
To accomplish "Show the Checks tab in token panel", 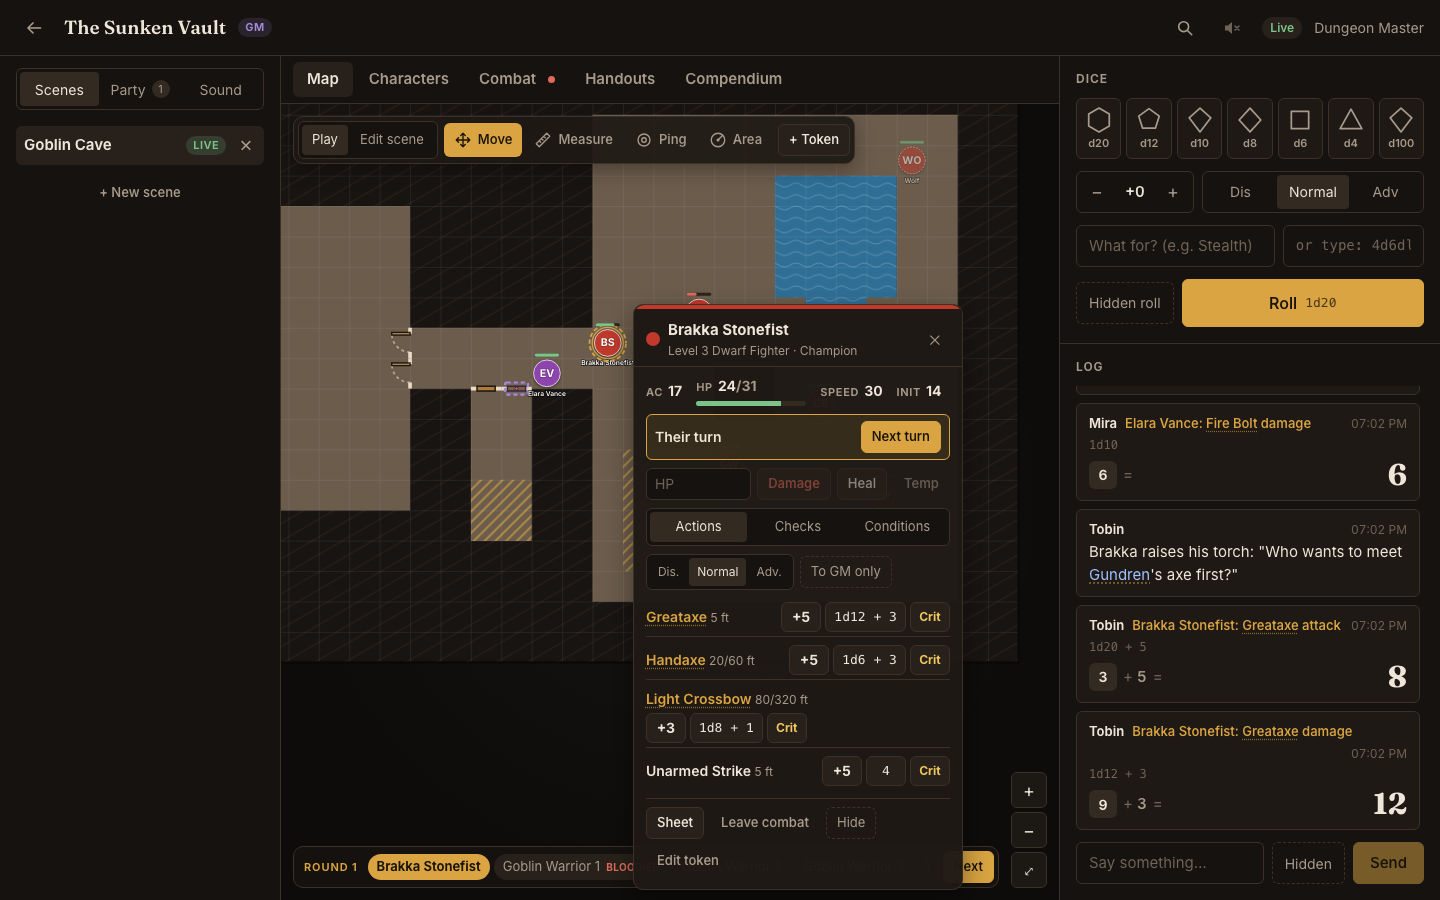I will tap(798, 527).
